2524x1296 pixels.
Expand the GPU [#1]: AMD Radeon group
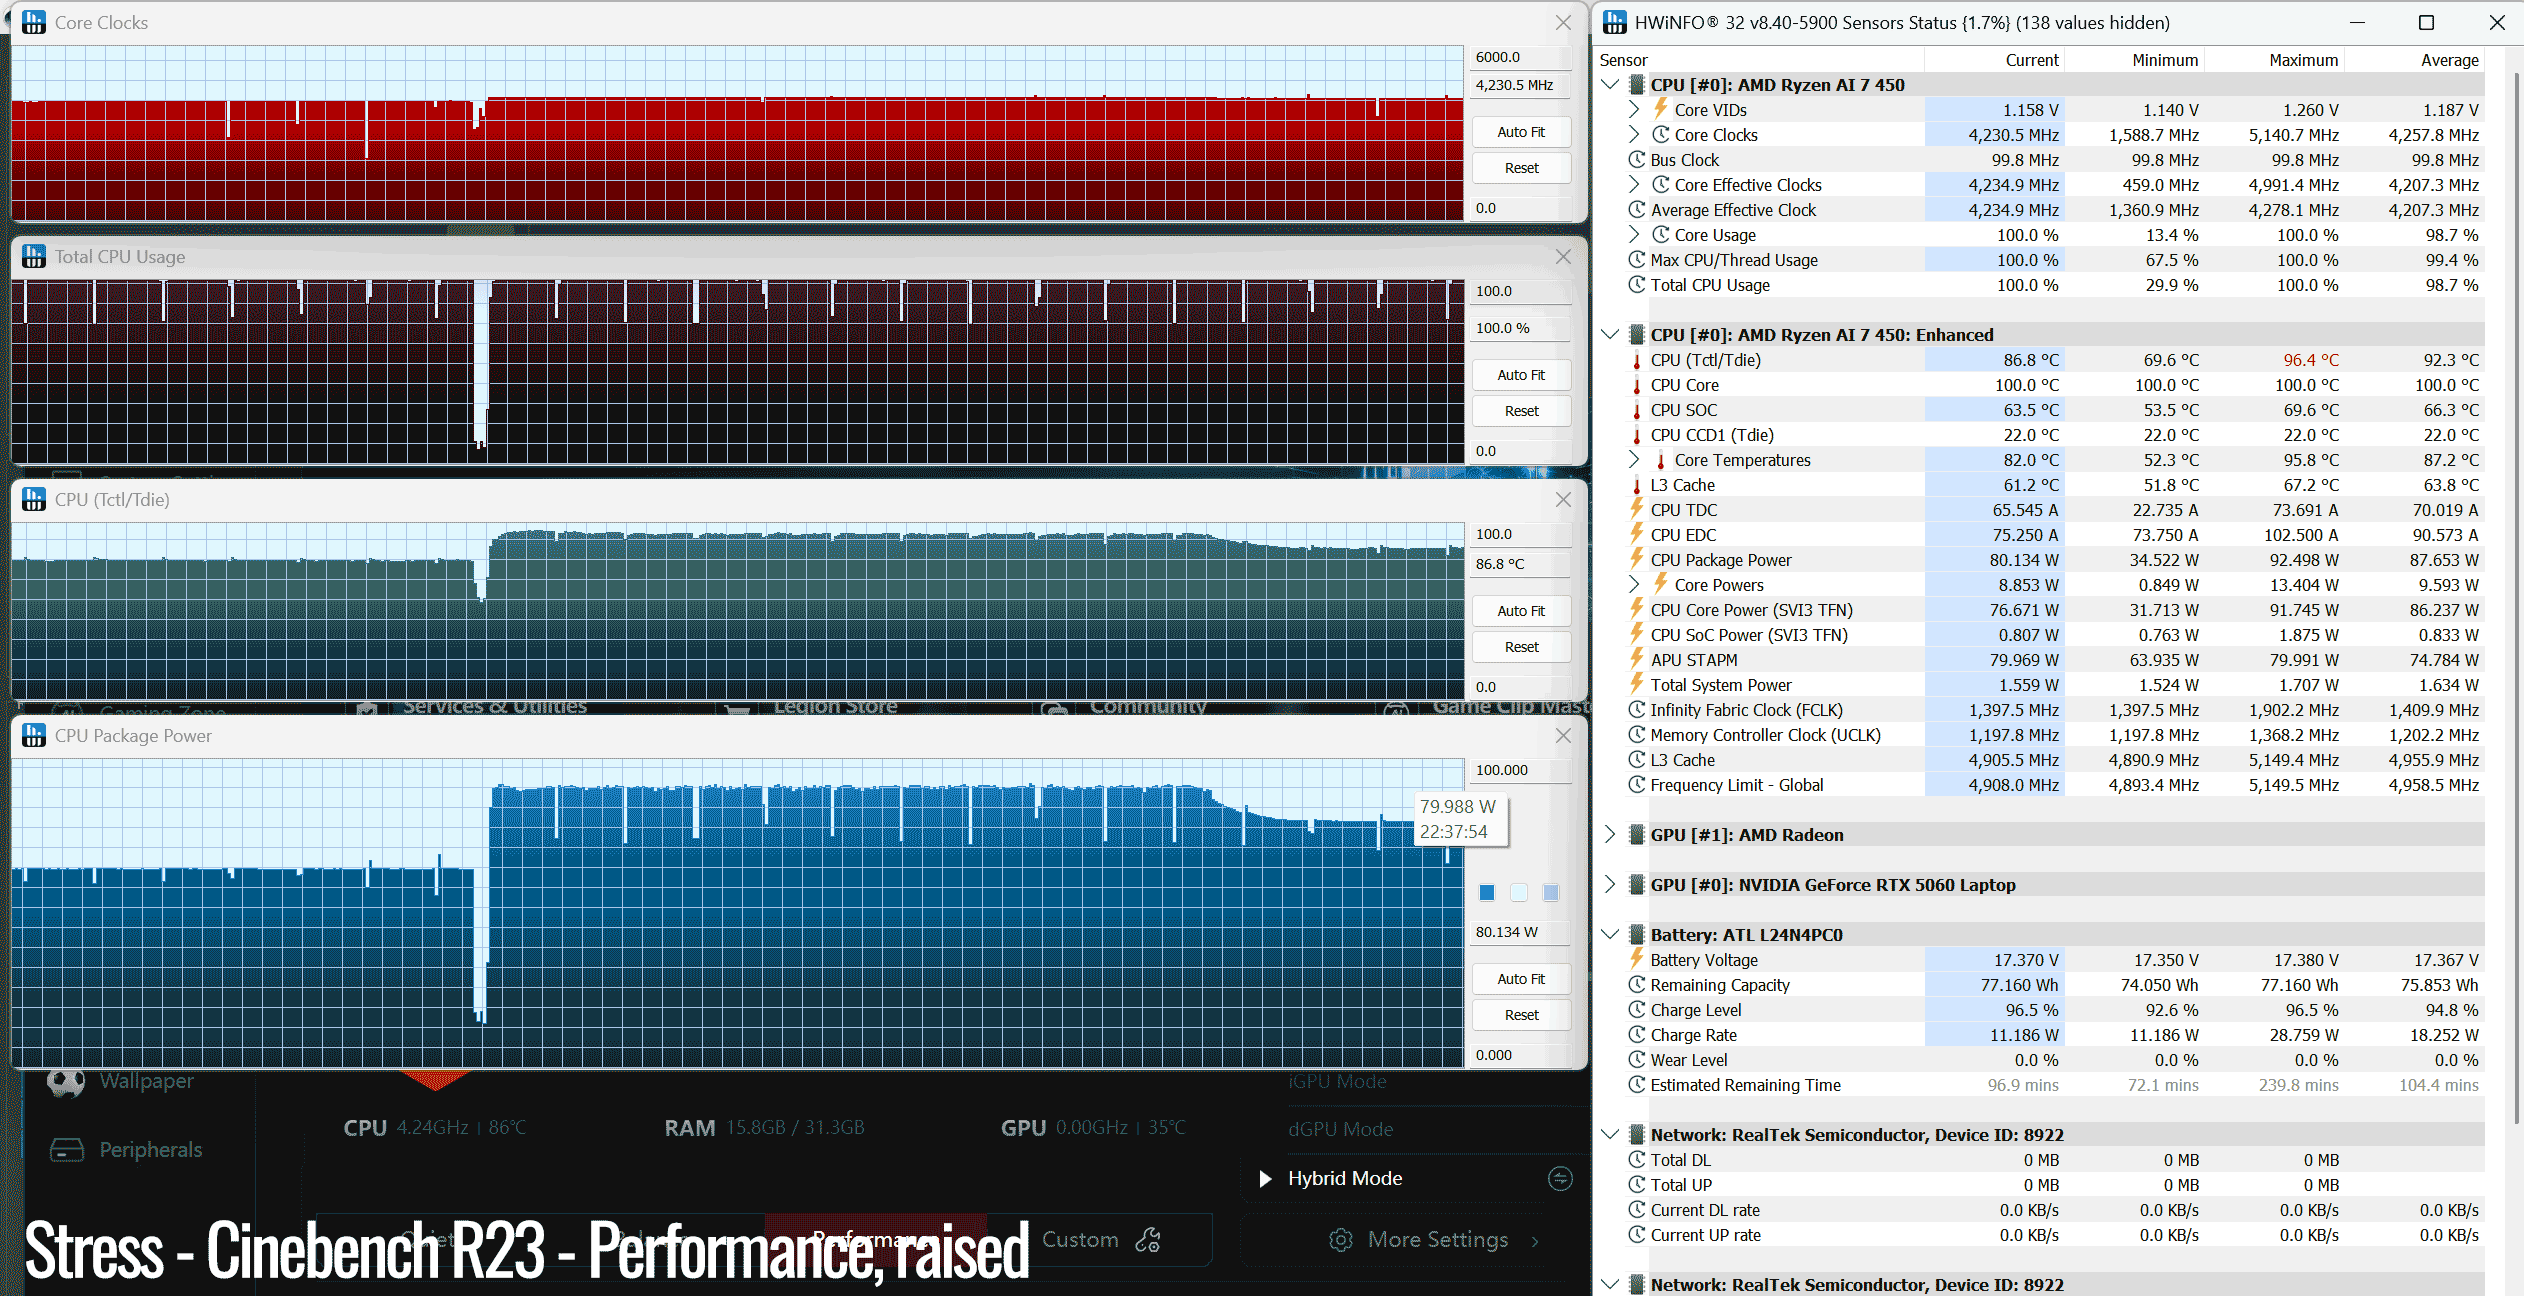coord(1610,835)
